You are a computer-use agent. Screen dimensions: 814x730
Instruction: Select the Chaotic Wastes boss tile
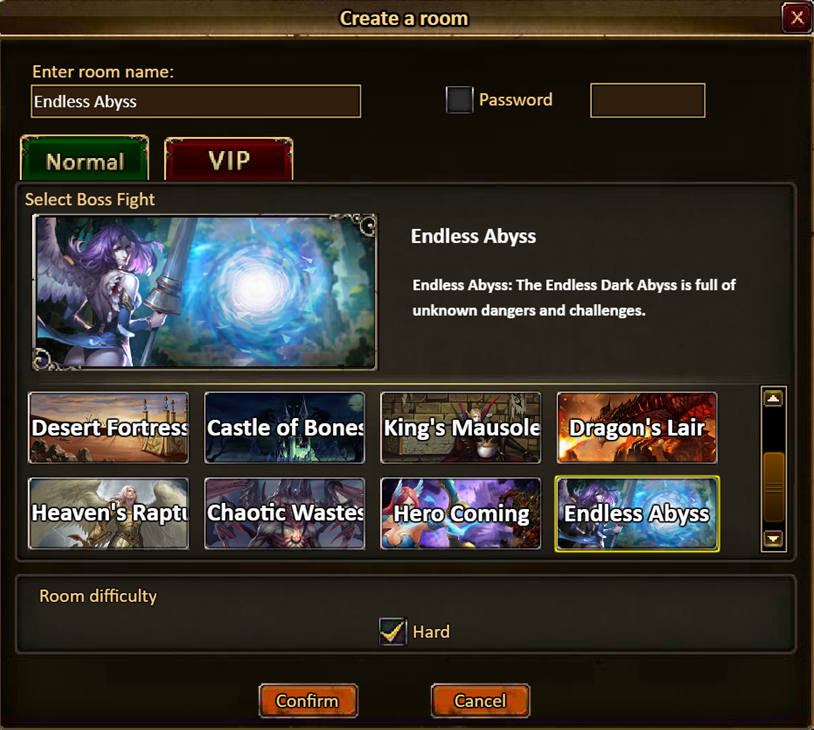284,513
